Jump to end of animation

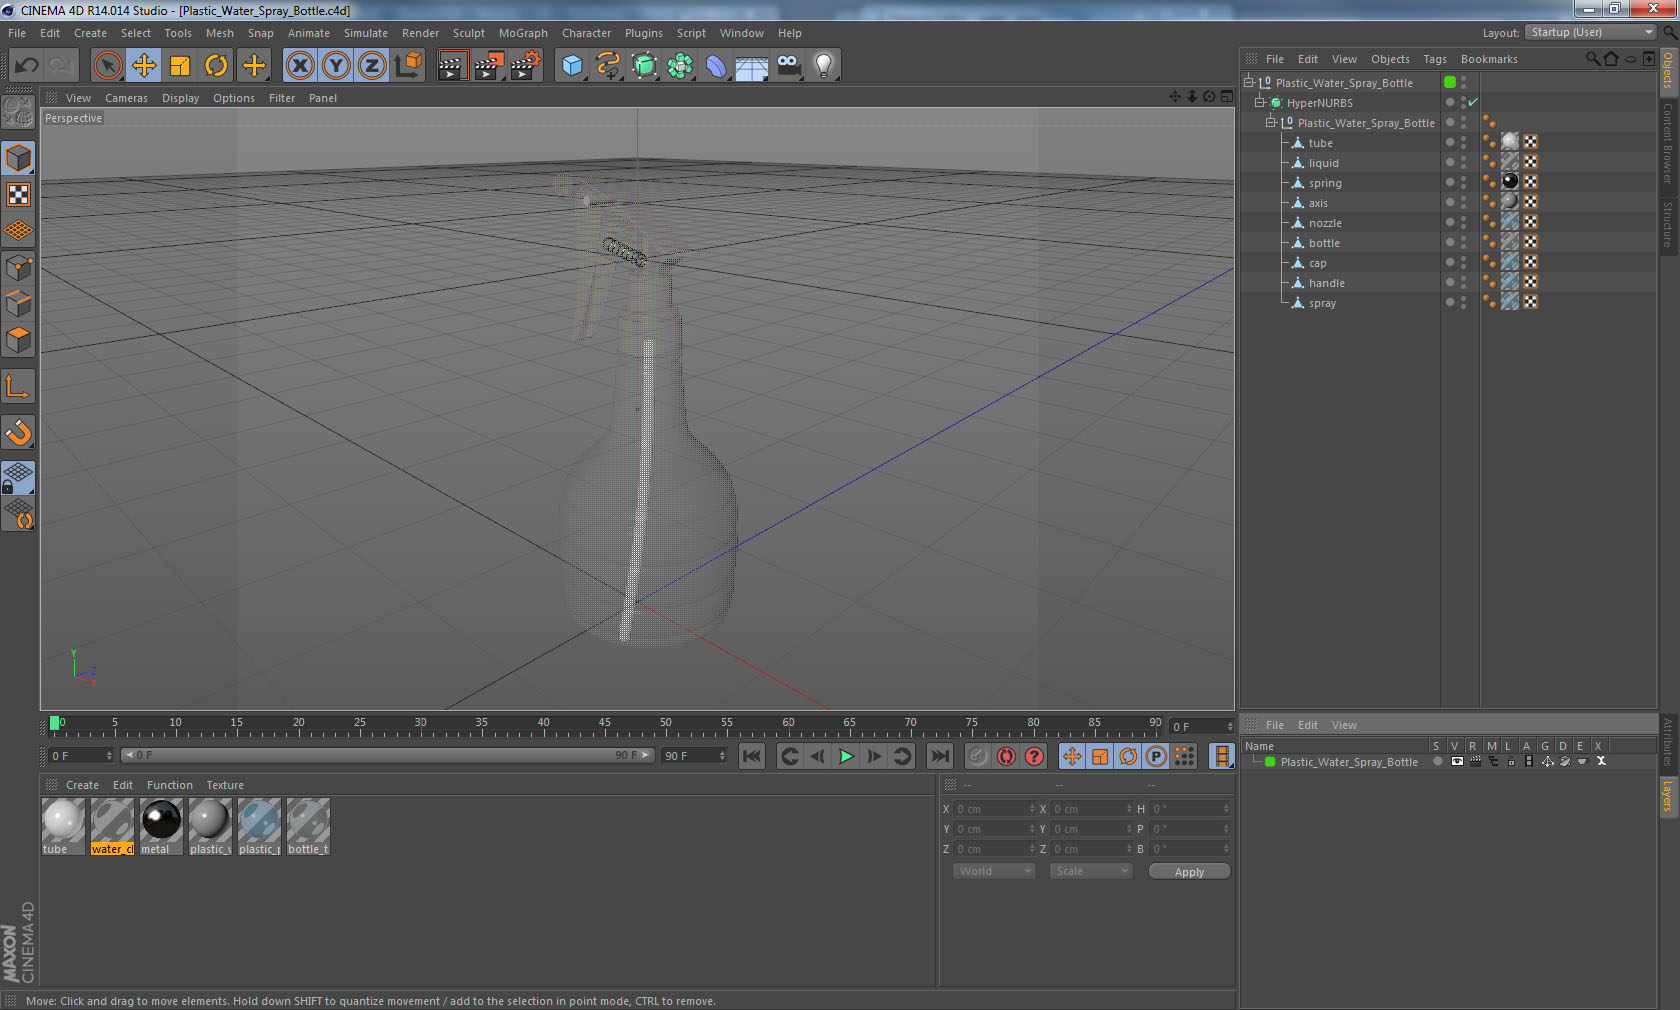pos(940,756)
